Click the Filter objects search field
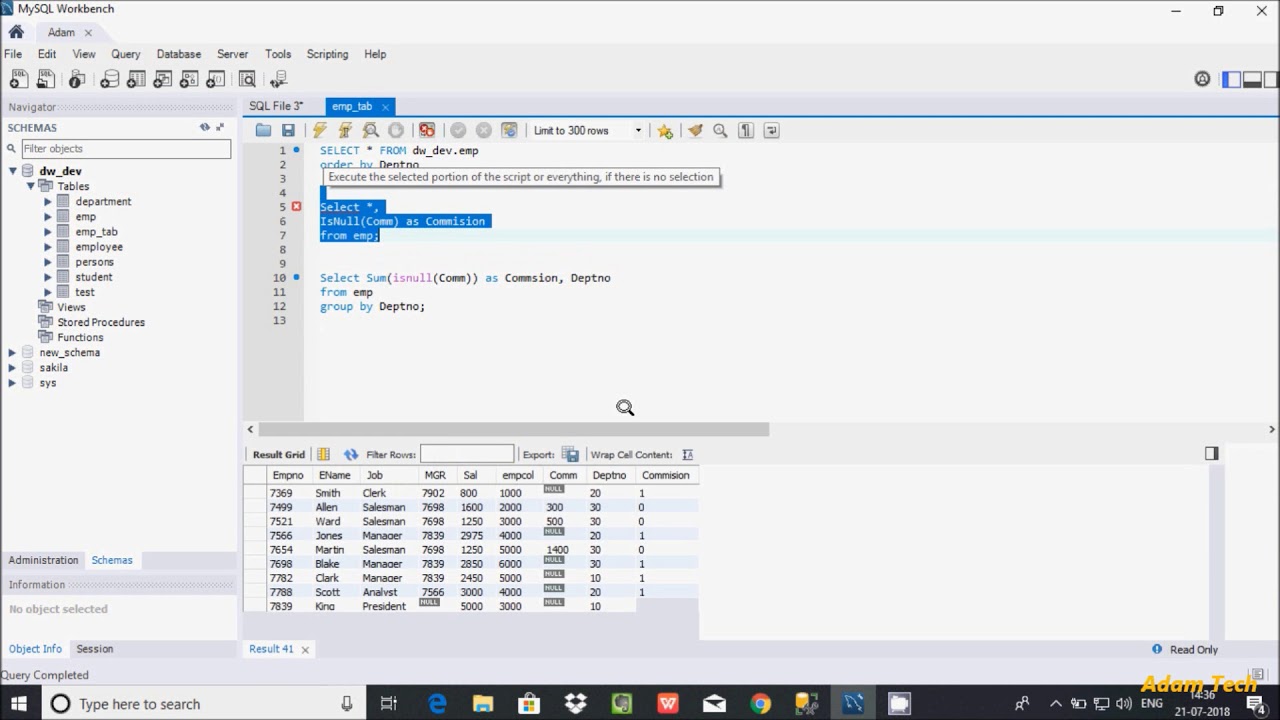 tap(126, 149)
